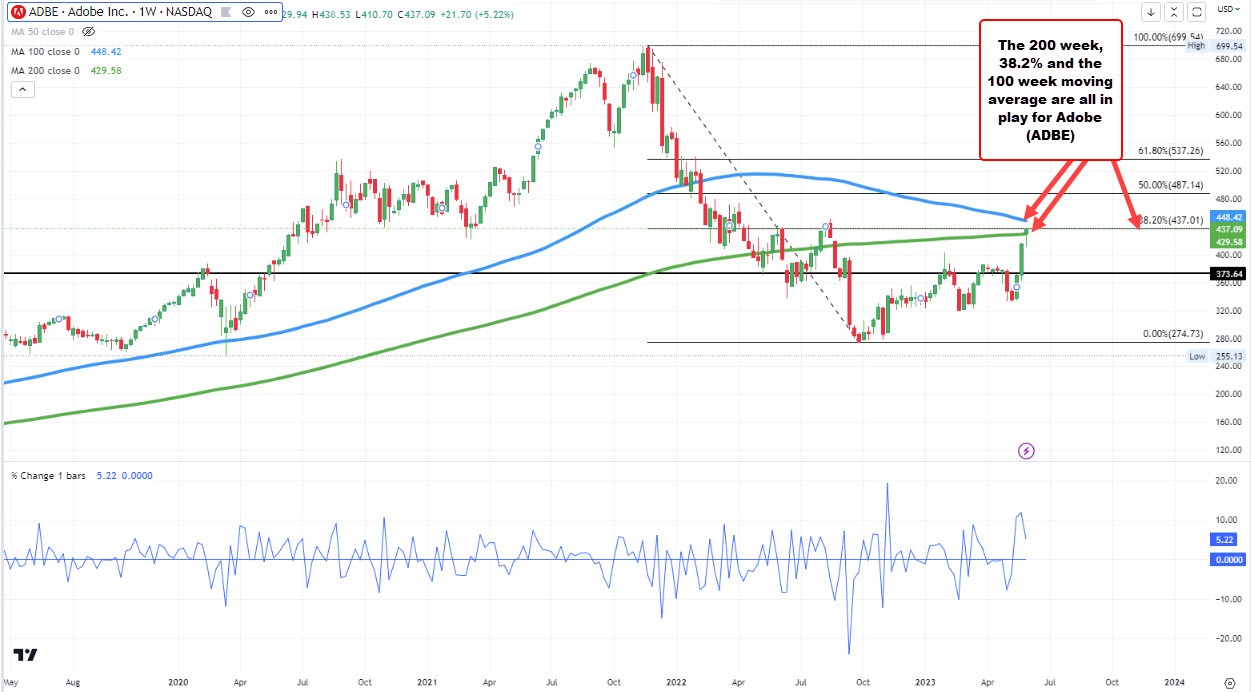Click the Low 255.13 price marker
This screenshot has width=1251, height=692.
(x=1217, y=356)
